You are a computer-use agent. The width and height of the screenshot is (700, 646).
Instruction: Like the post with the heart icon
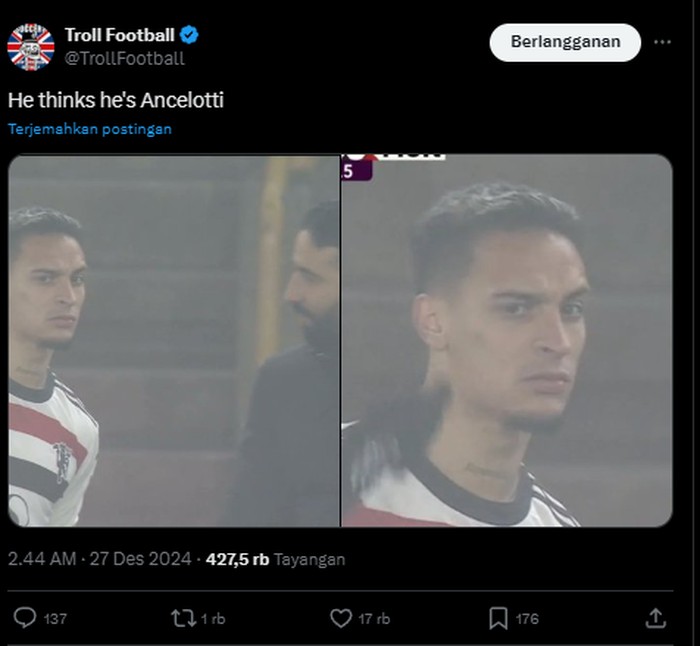coord(341,618)
